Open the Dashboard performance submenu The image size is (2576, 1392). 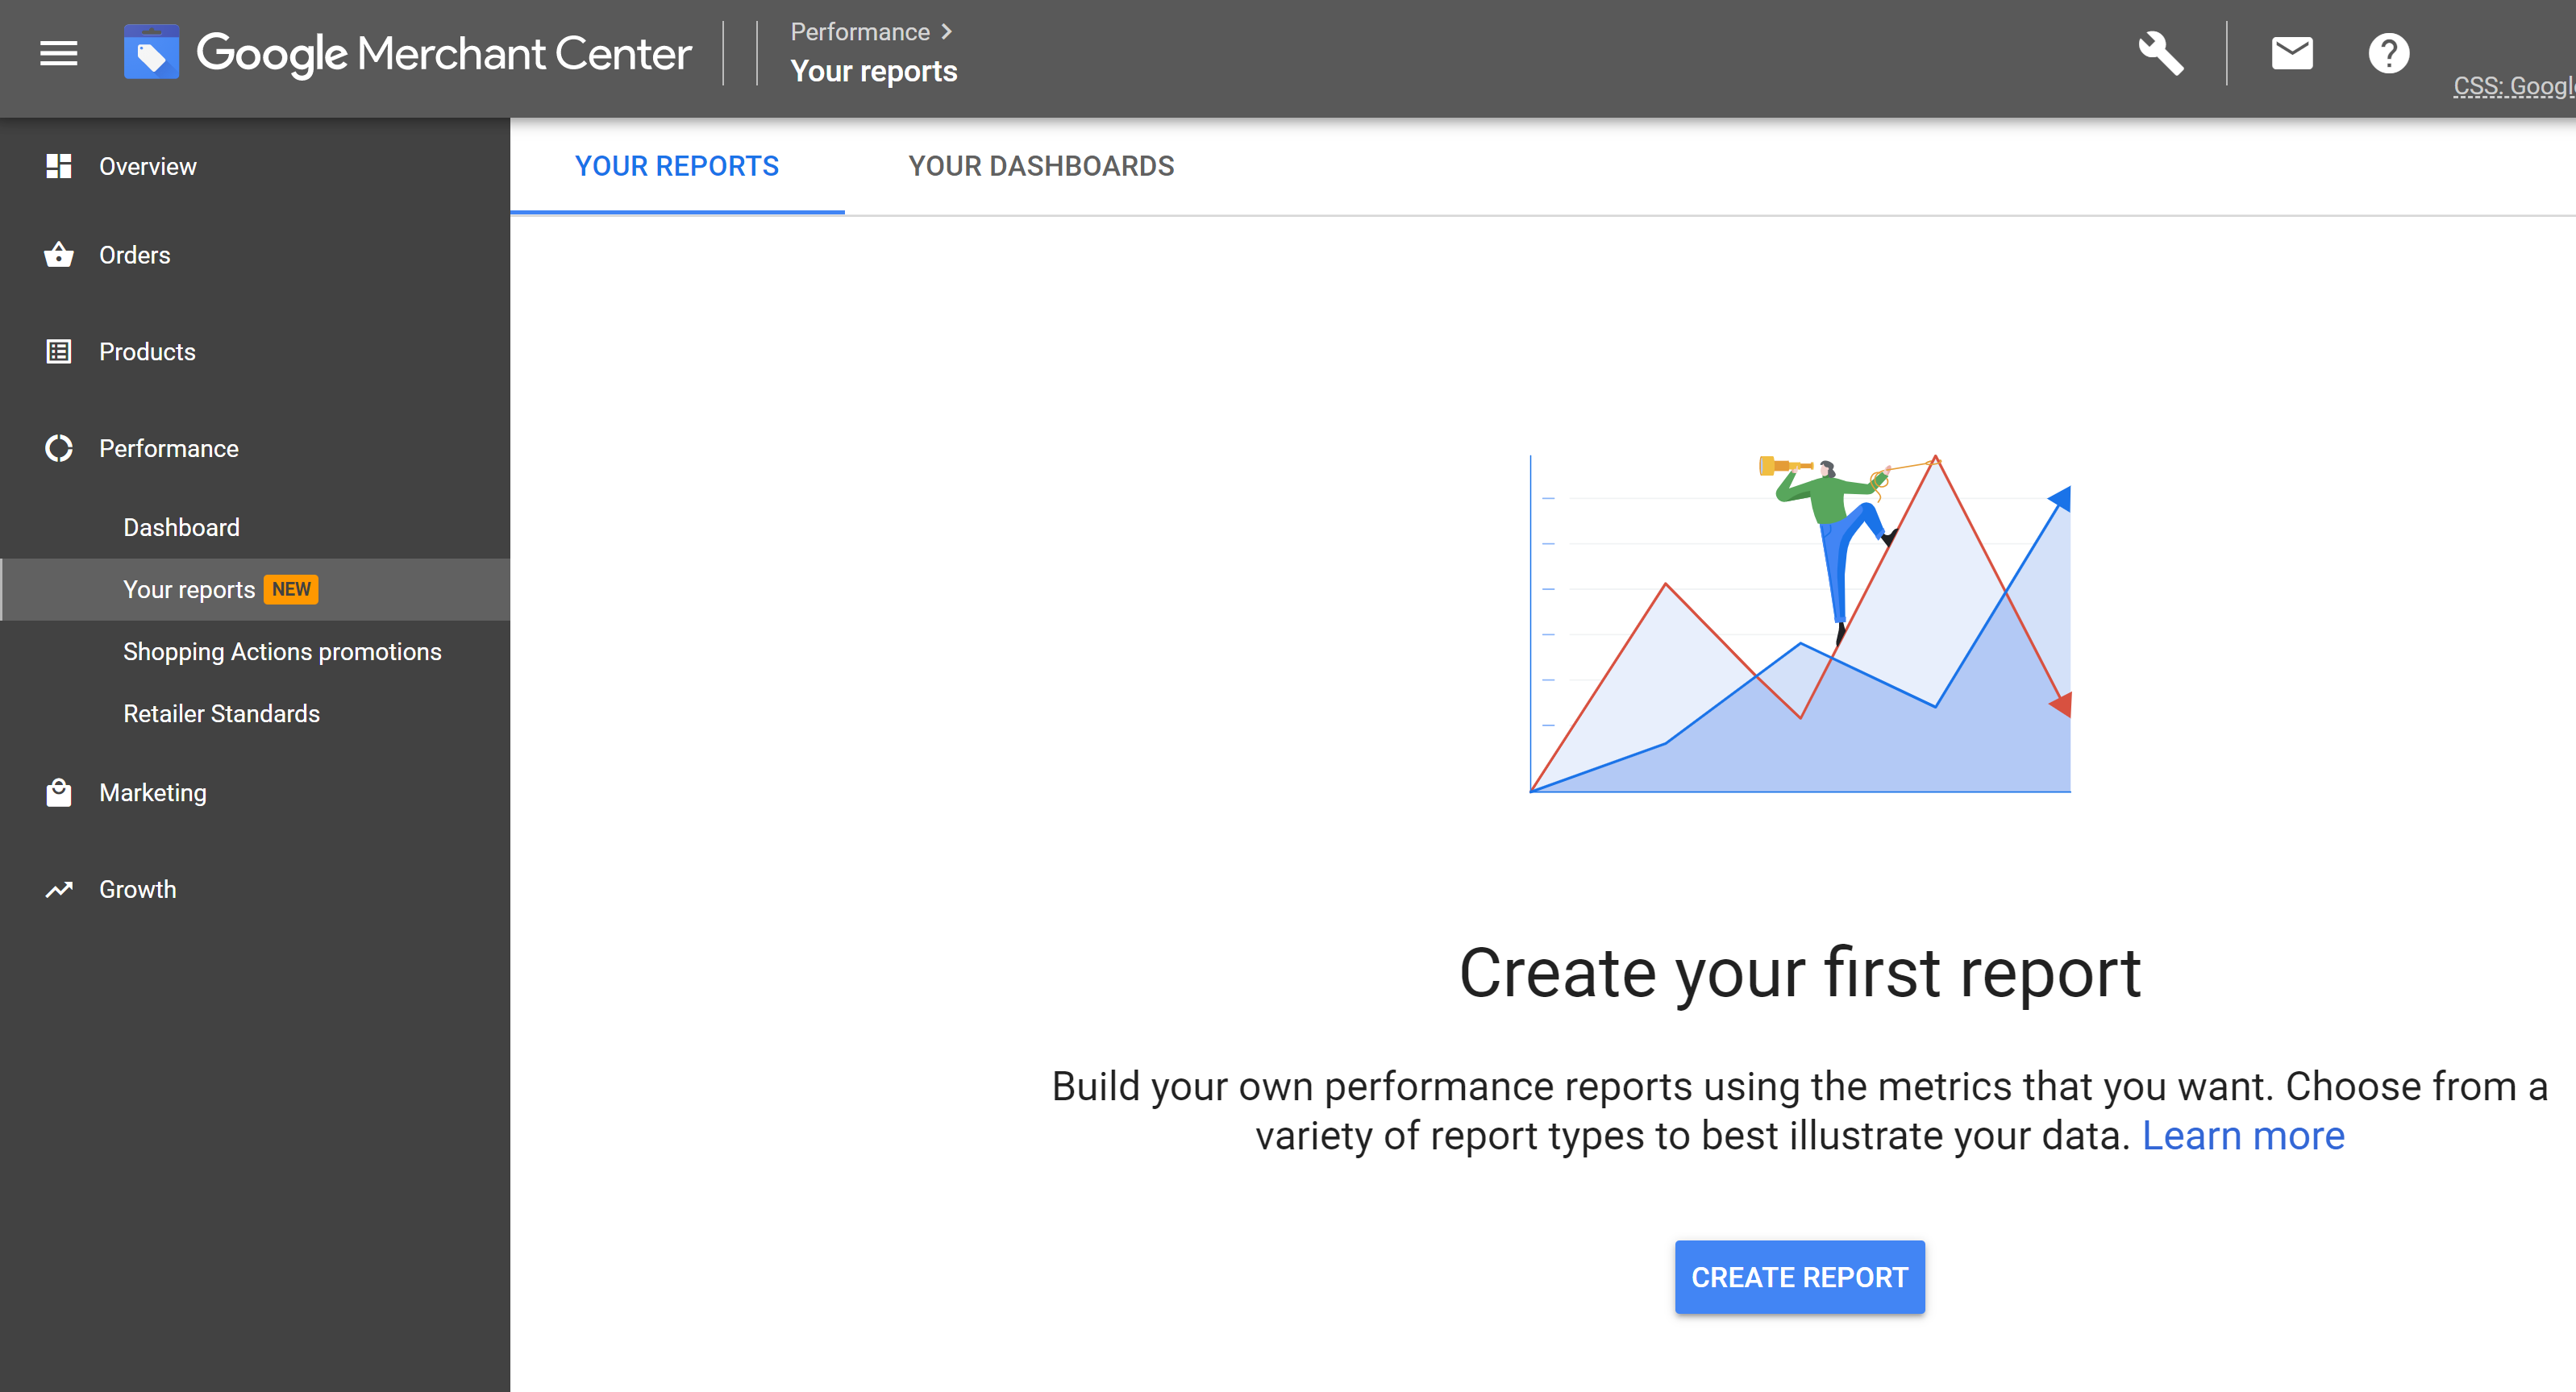tap(181, 526)
